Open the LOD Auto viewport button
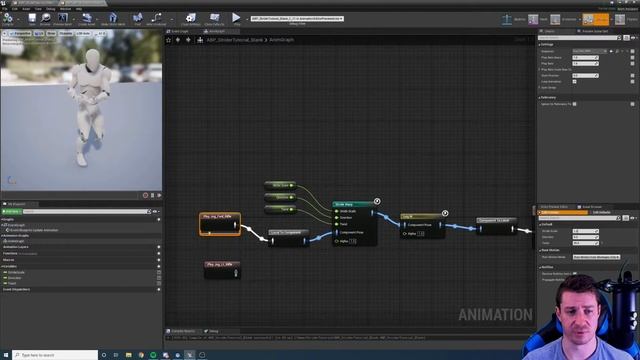 (83, 33)
